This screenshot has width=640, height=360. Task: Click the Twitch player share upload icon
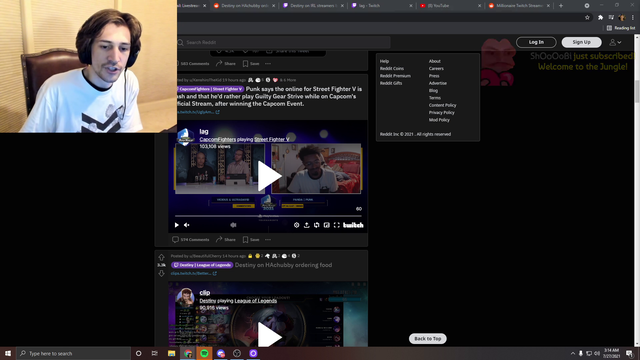[x=307, y=225]
